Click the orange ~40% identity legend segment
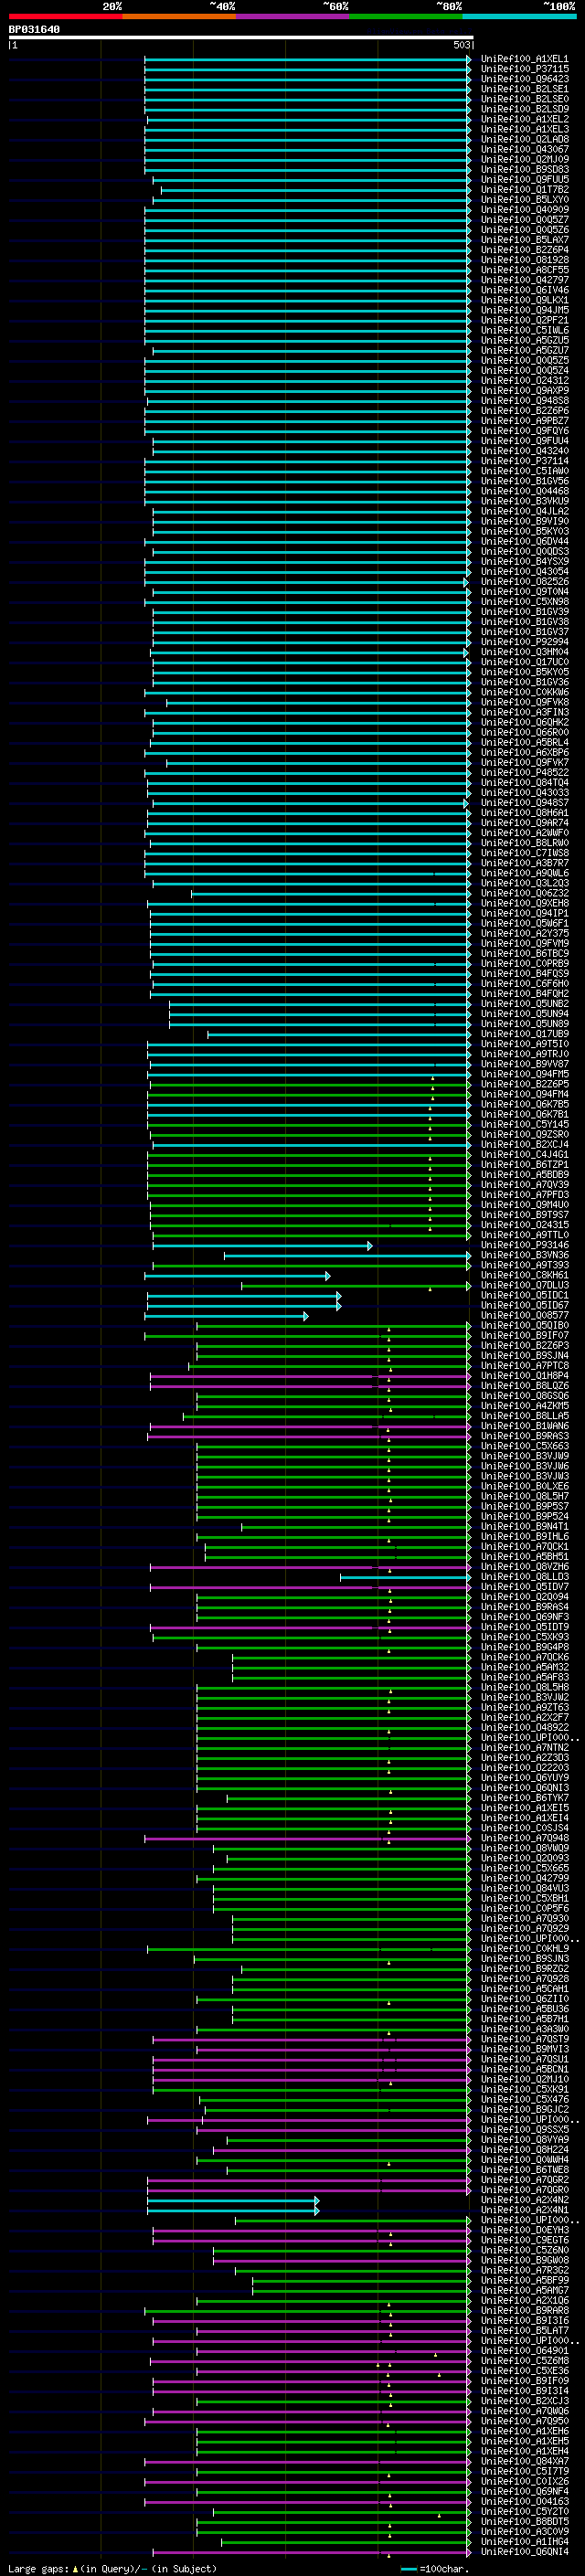The width and height of the screenshot is (585, 2576). (x=179, y=16)
